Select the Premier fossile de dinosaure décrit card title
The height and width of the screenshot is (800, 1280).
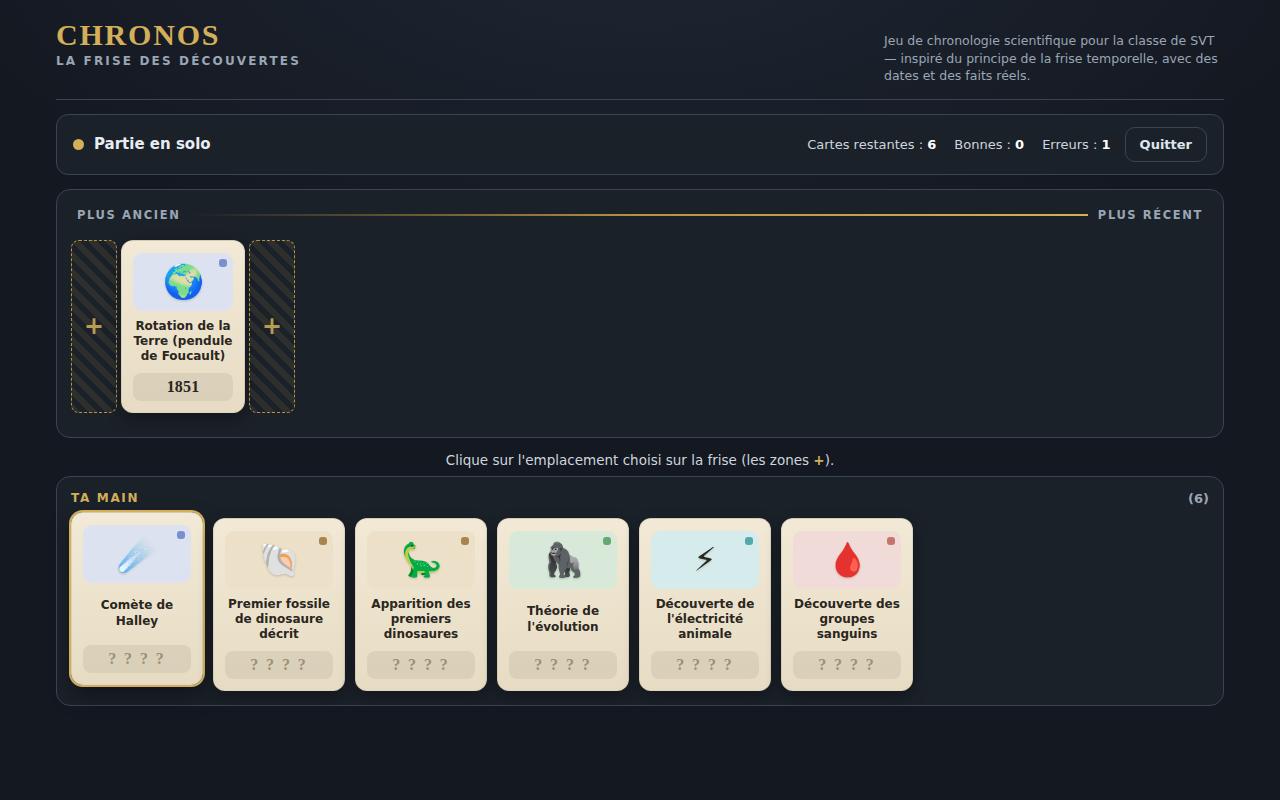pyautogui.click(x=279, y=618)
